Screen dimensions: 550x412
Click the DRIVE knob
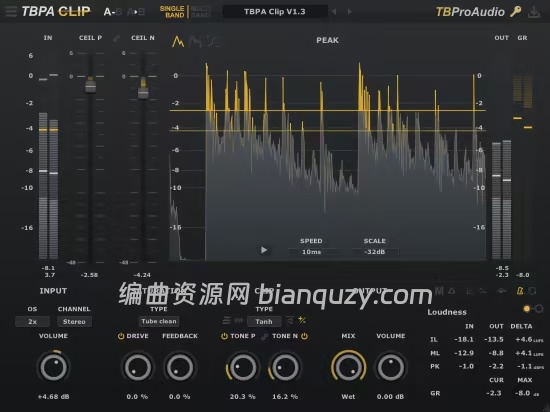click(x=138, y=367)
